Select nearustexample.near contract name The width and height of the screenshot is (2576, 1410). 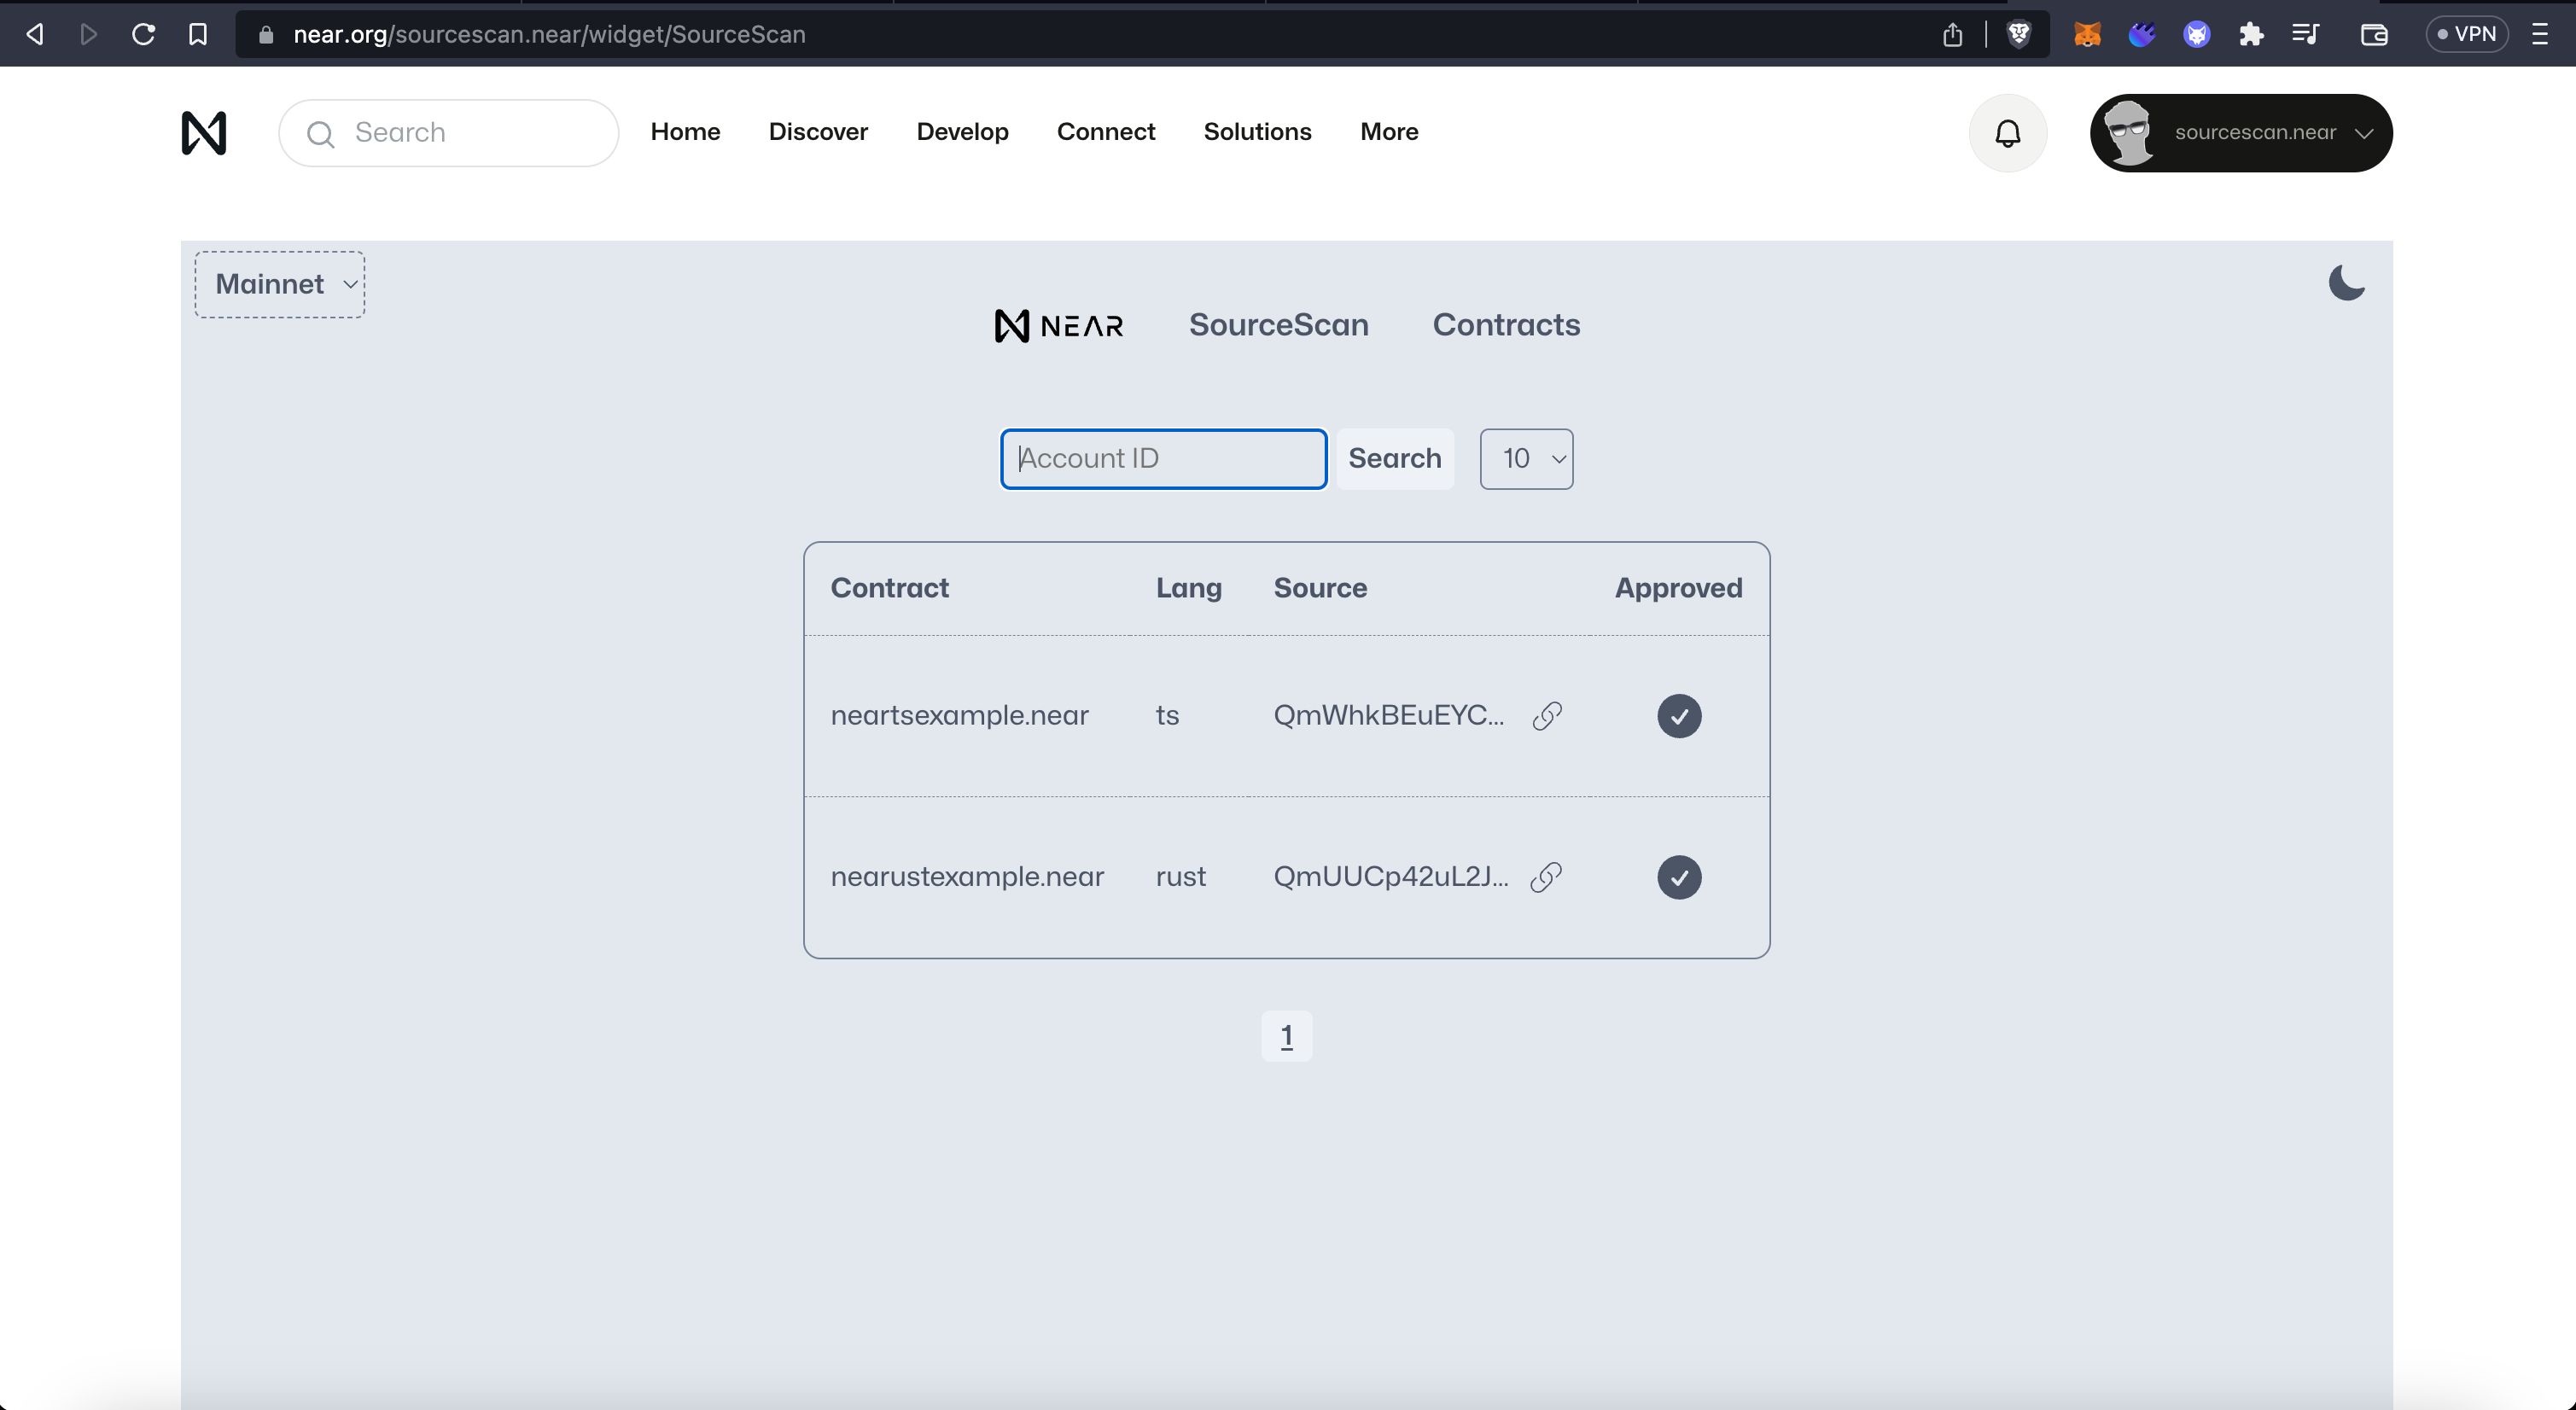(967, 877)
